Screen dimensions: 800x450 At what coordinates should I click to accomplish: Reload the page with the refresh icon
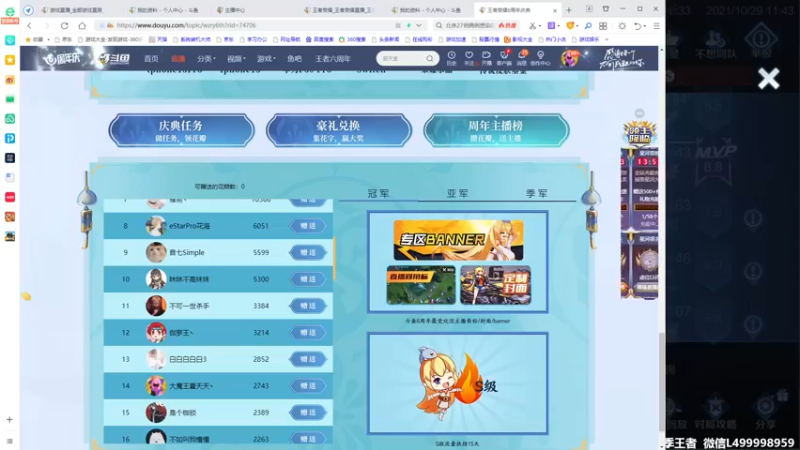tap(64, 25)
